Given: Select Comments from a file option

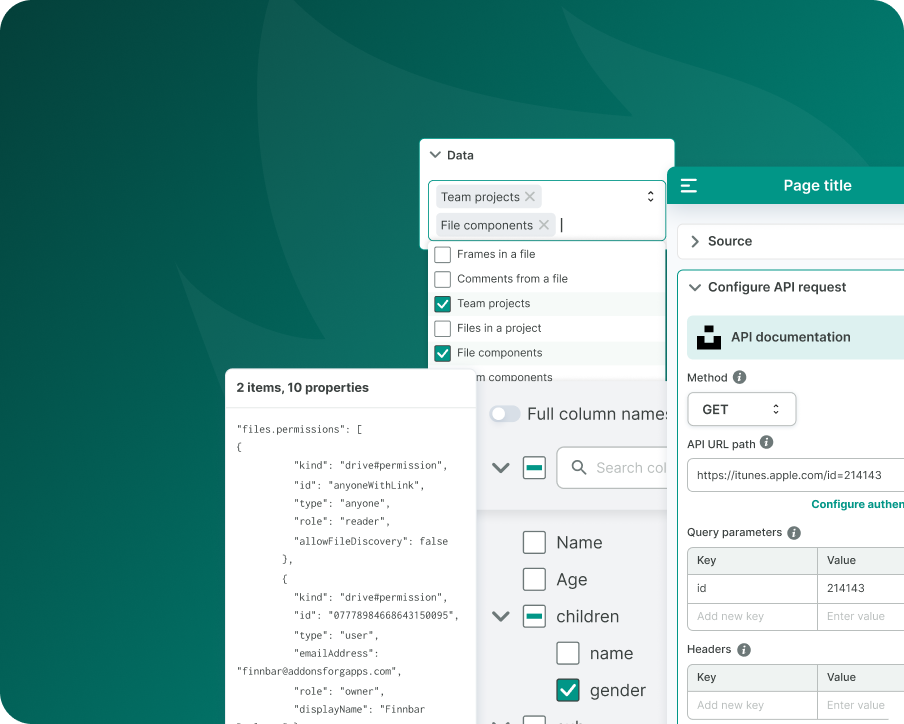Looking at the screenshot, I should point(442,279).
